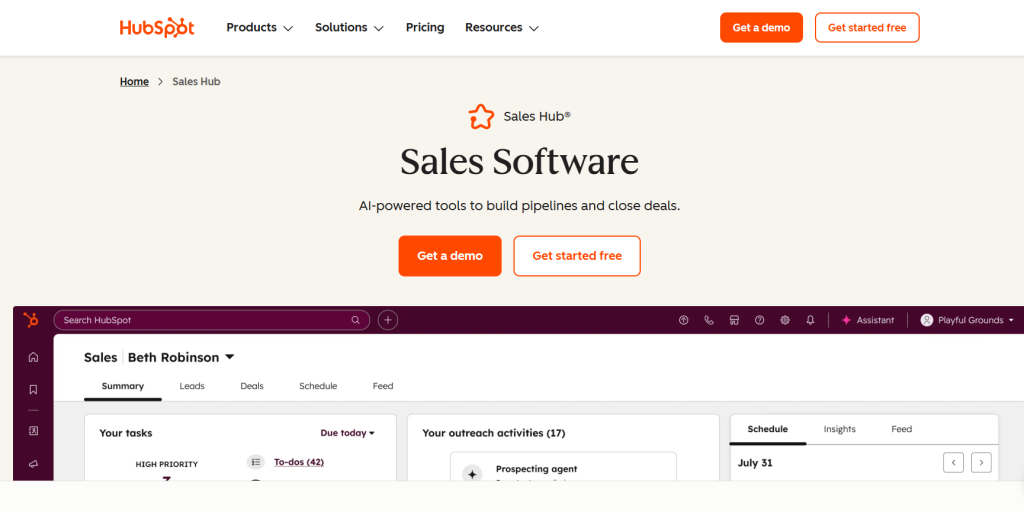The width and height of the screenshot is (1024, 512).
Task: Click the Assistant label in app toolbar
Action: (x=875, y=320)
